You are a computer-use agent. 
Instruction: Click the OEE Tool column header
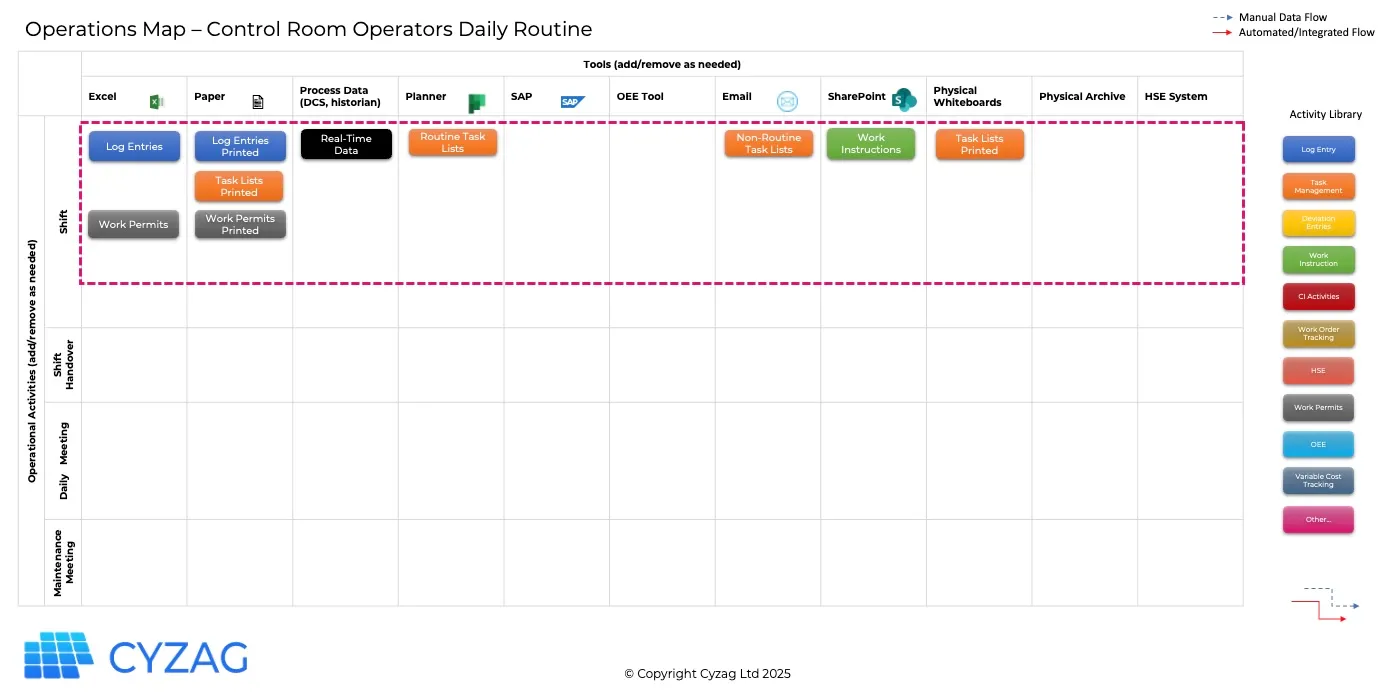tap(640, 97)
